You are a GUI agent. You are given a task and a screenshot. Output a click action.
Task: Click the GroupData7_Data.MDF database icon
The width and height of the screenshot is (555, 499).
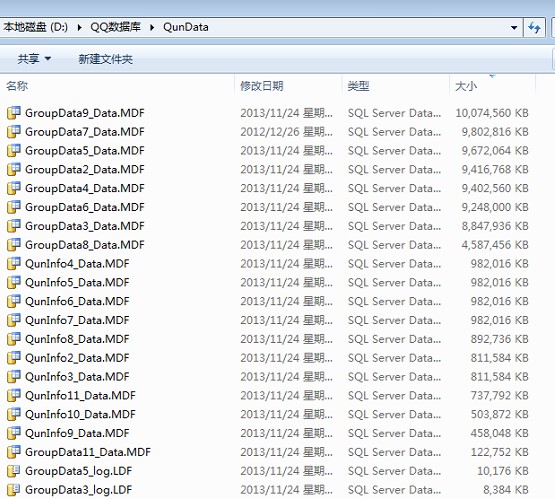click(13, 132)
